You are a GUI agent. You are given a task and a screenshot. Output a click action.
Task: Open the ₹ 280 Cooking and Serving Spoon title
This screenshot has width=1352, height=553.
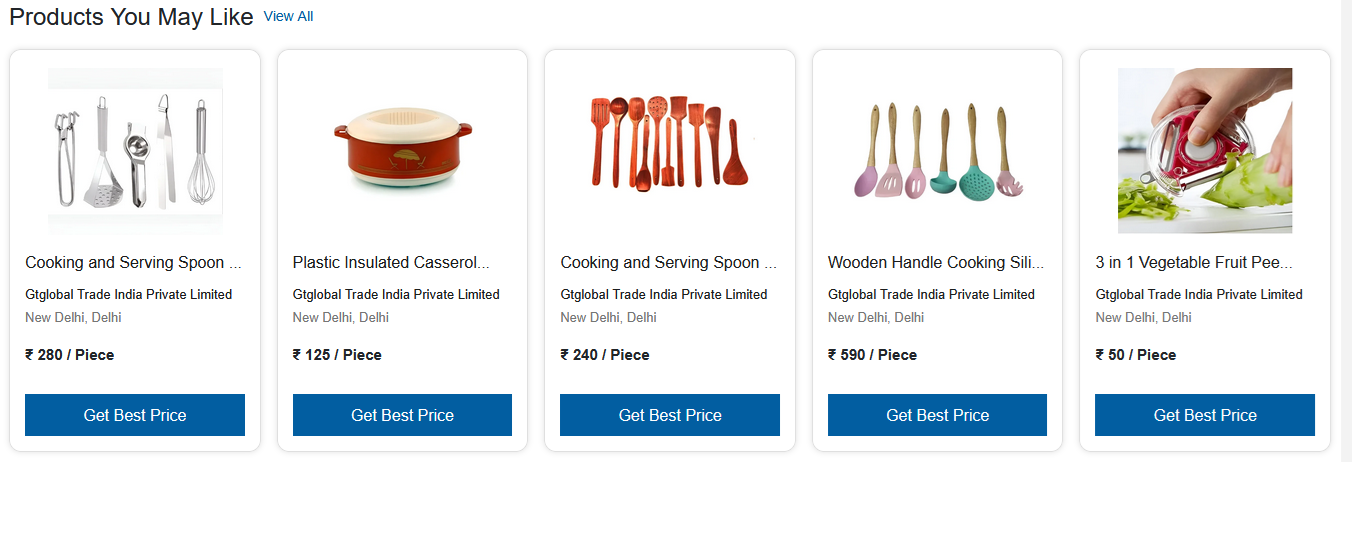[x=133, y=263]
